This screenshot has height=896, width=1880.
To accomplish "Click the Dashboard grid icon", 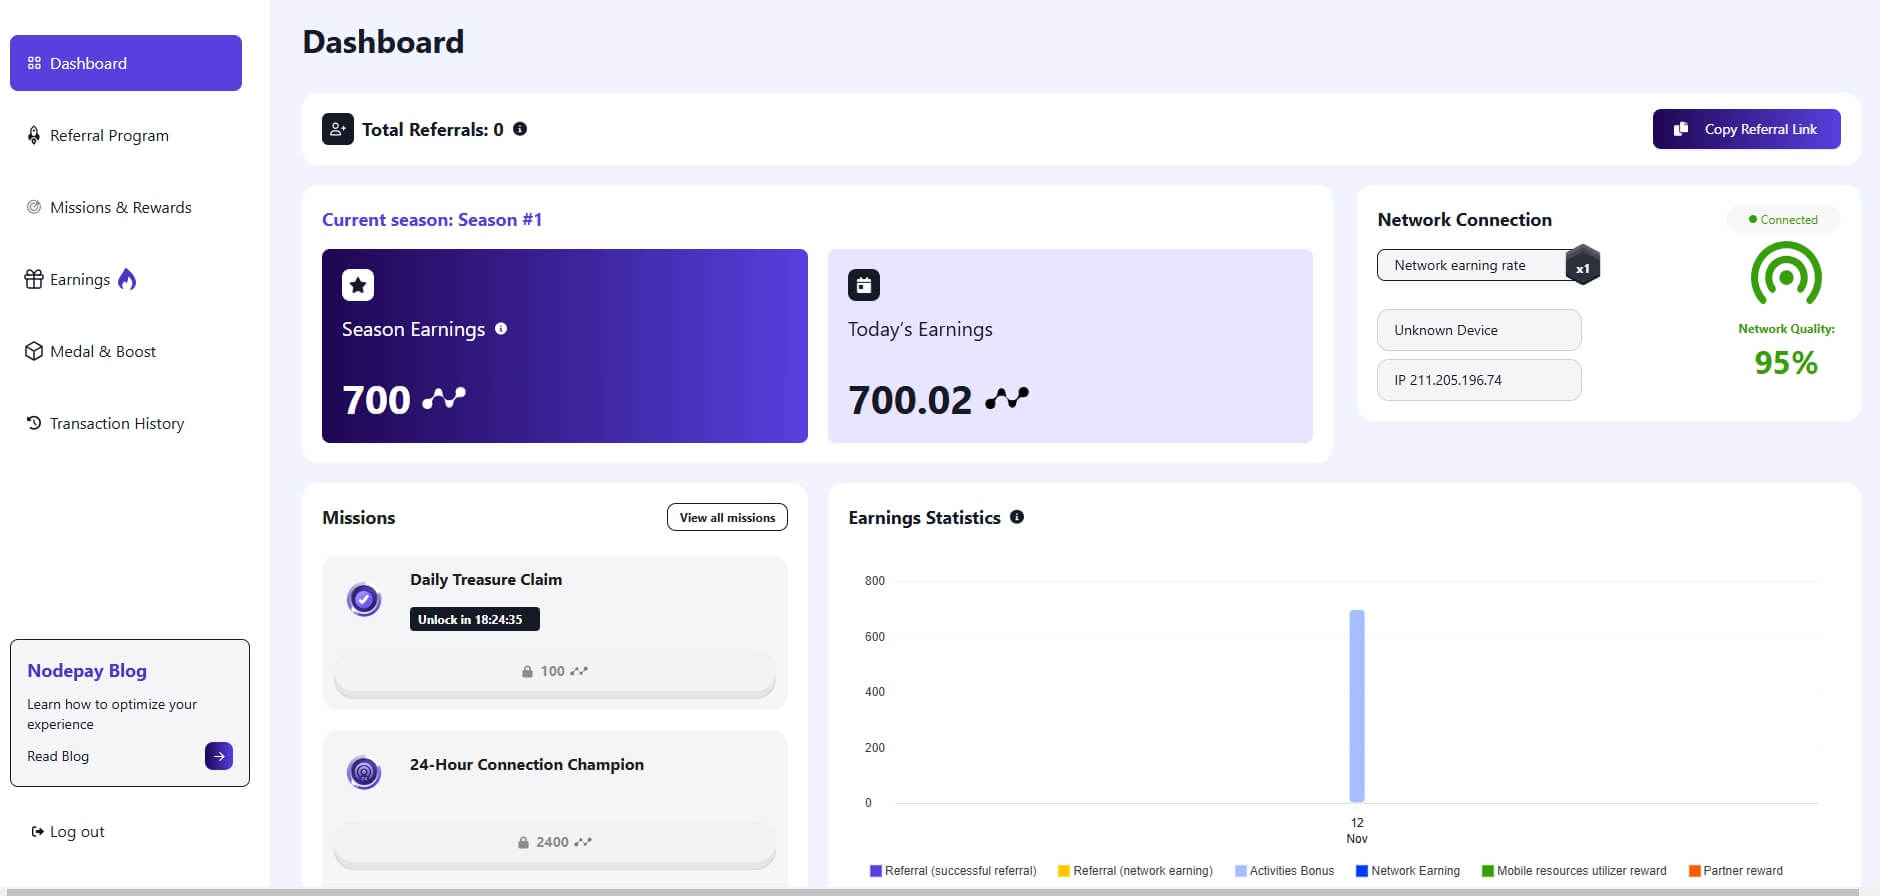I will [x=34, y=63].
